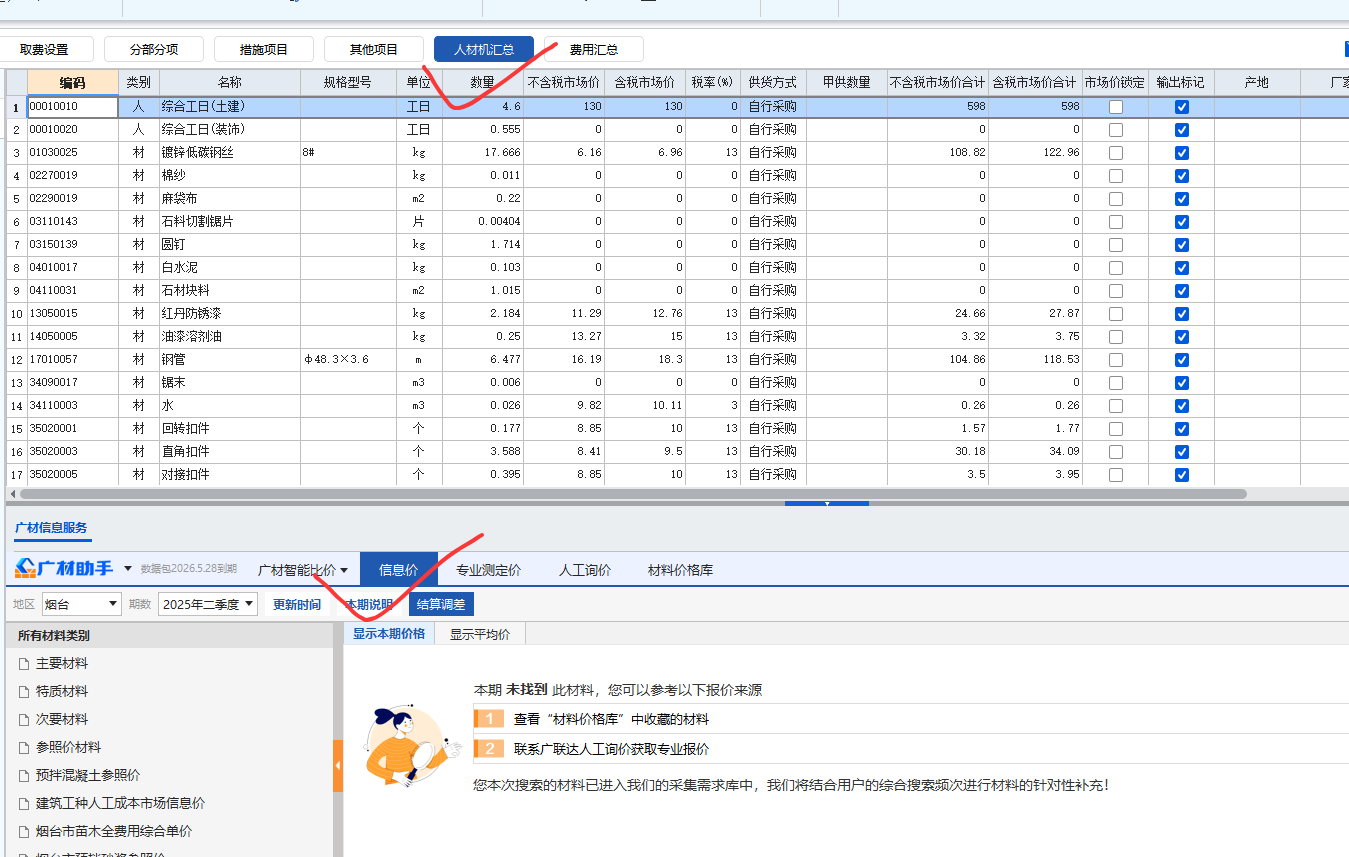Click the orange sidebar collapse handle

pyautogui.click(x=338, y=767)
